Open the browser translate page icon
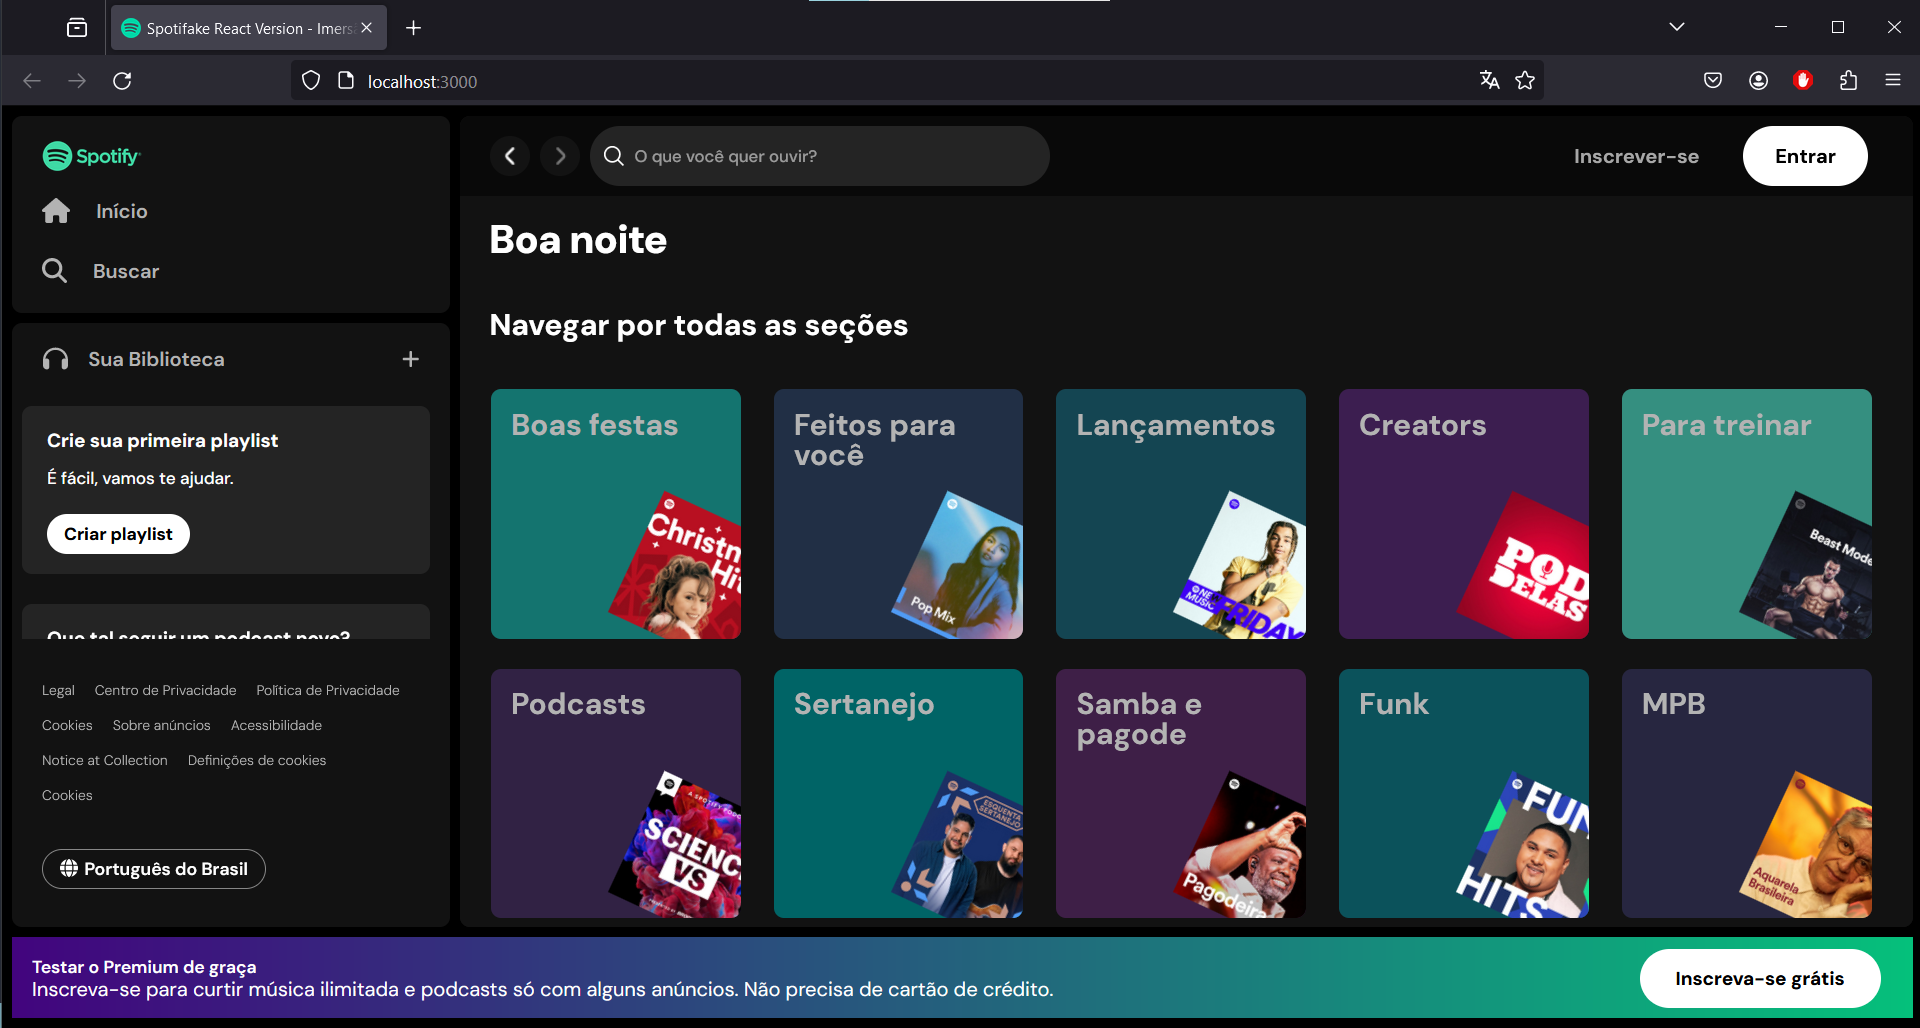1920x1028 pixels. [1489, 81]
